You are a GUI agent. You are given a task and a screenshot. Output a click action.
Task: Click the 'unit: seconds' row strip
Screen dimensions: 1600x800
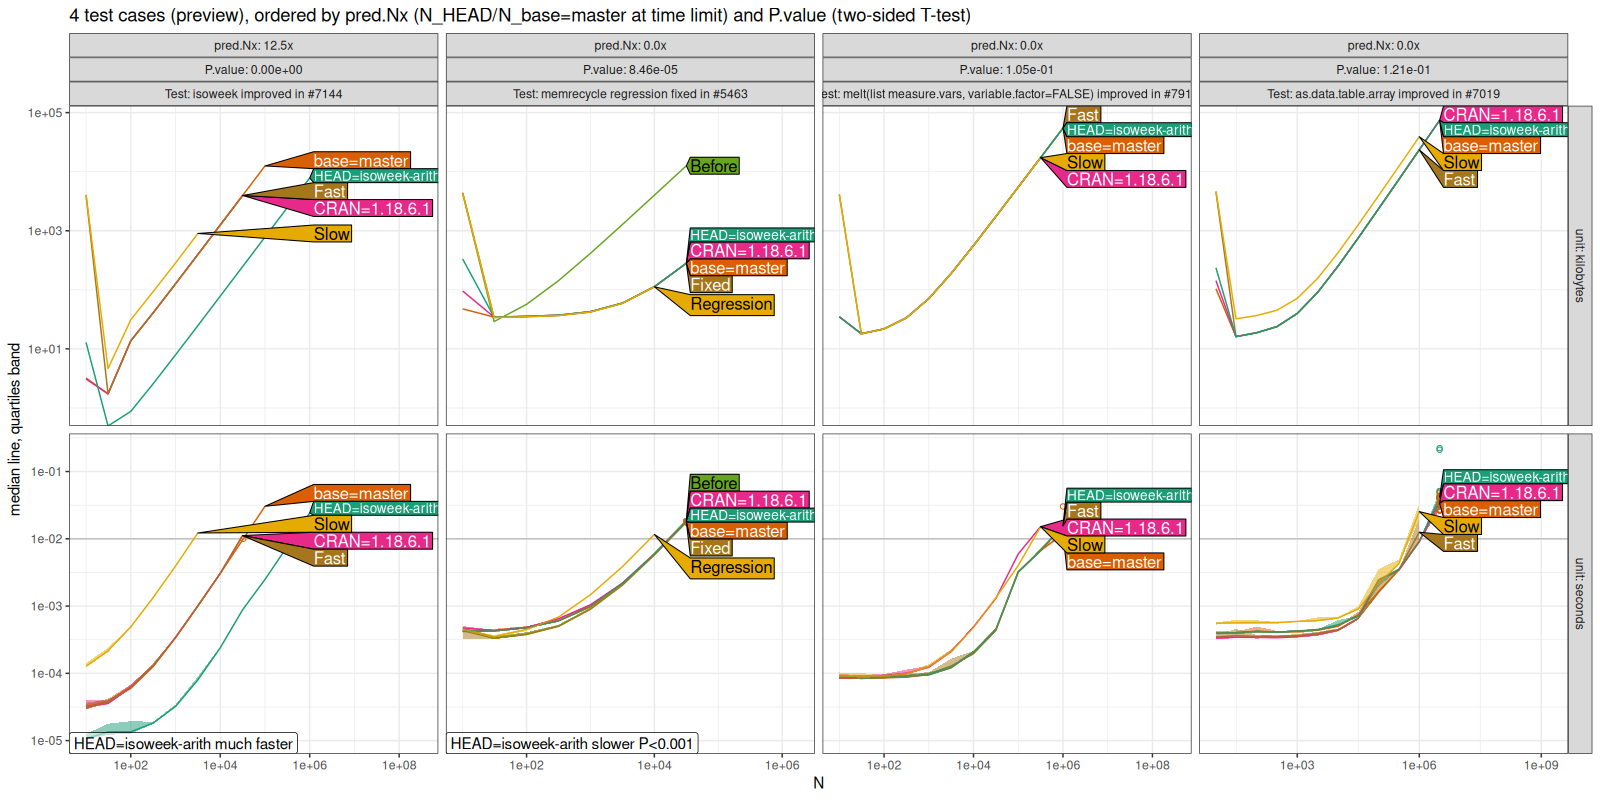coord(1580,593)
